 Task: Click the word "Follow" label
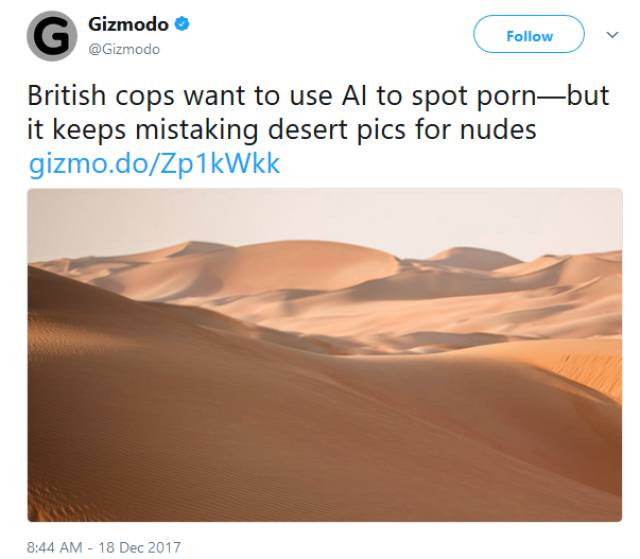[x=529, y=36]
